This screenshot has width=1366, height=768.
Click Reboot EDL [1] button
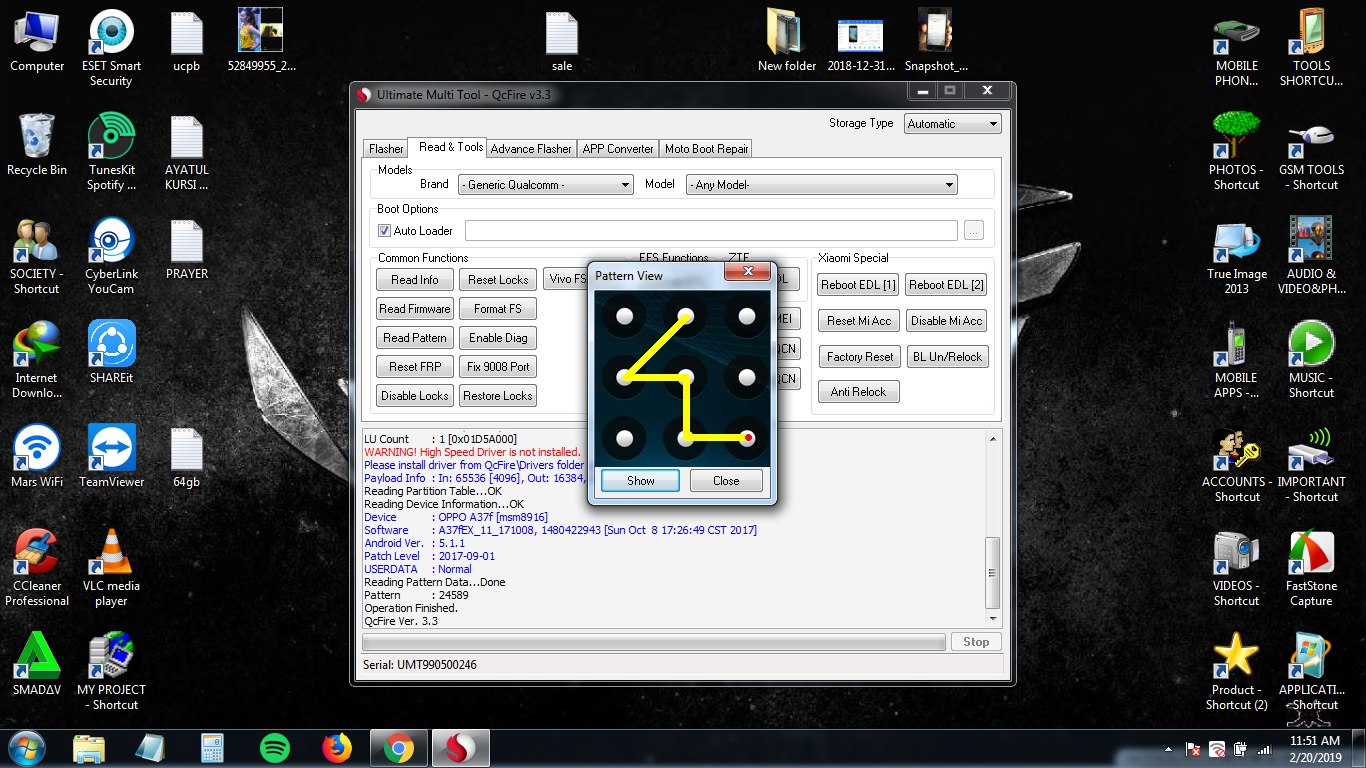858,285
